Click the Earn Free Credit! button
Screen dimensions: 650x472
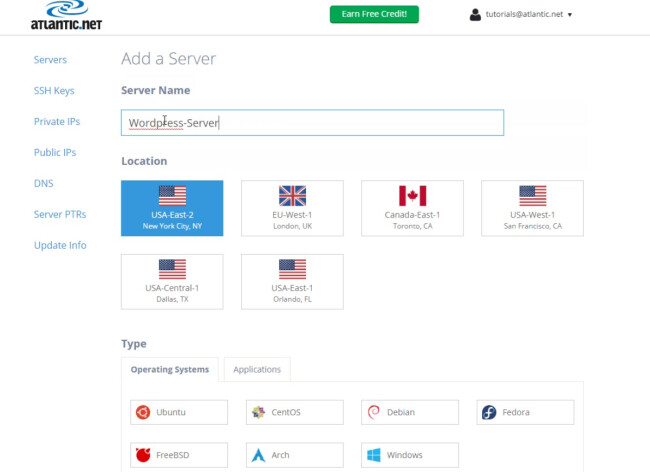[x=374, y=14]
